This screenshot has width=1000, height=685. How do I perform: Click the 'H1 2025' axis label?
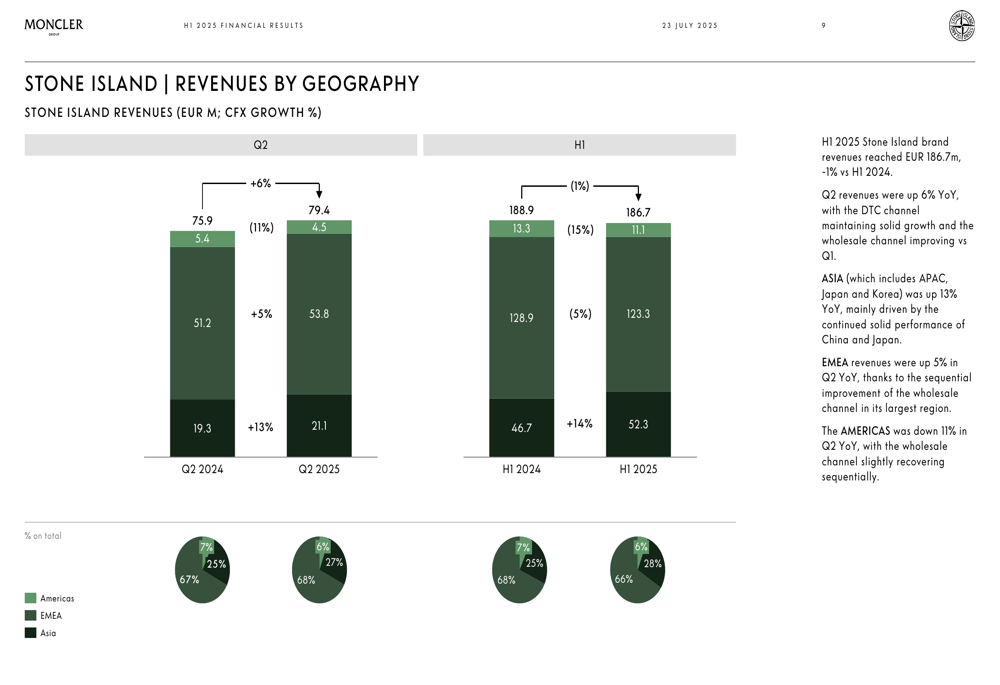(x=638, y=469)
